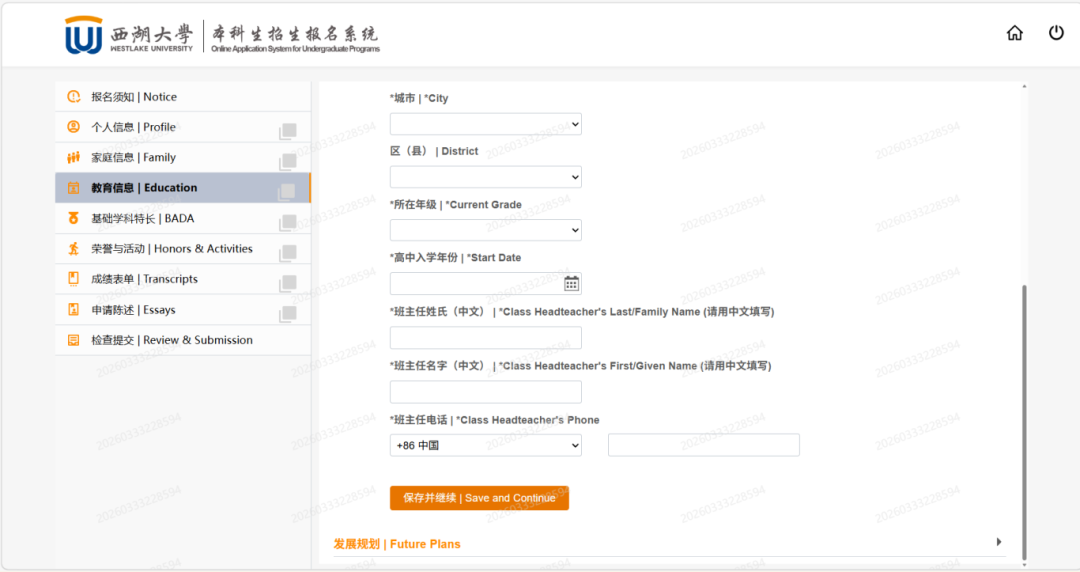This screenshot has width=1080, height=572.
Task: Click the status box on the Essays row
Action: pyautogui.click(x=288, y=314)
